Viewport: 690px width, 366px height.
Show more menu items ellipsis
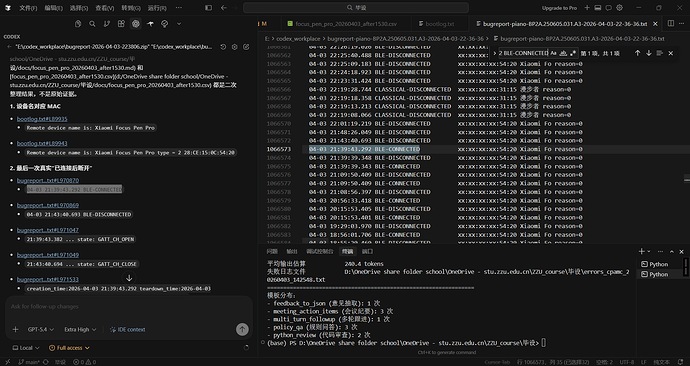[x=179, y=7]
